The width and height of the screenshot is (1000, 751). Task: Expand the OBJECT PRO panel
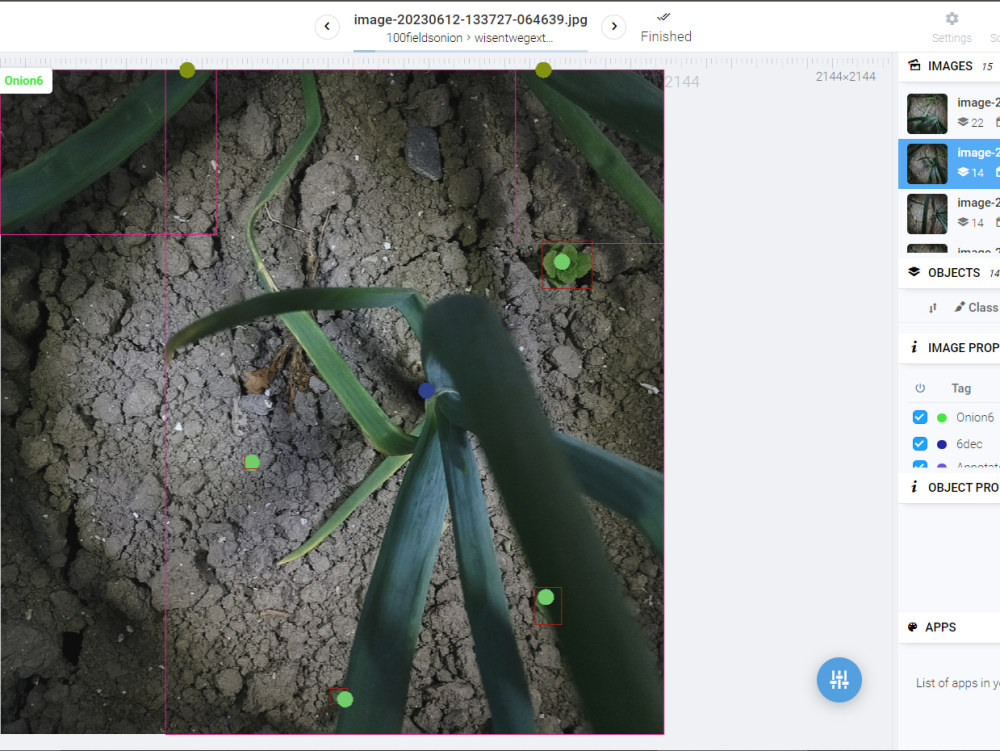pyautogui.click(x=949, y=488)
